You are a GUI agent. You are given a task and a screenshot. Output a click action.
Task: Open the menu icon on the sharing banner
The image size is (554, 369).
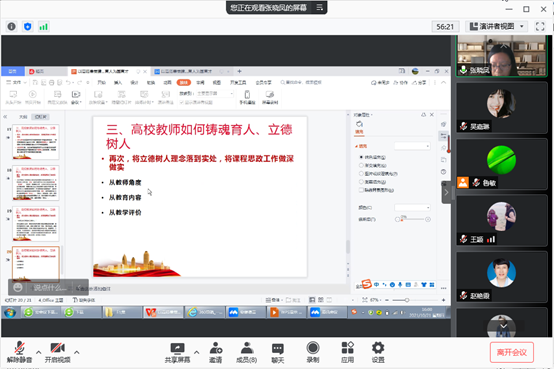pos(320,7)
